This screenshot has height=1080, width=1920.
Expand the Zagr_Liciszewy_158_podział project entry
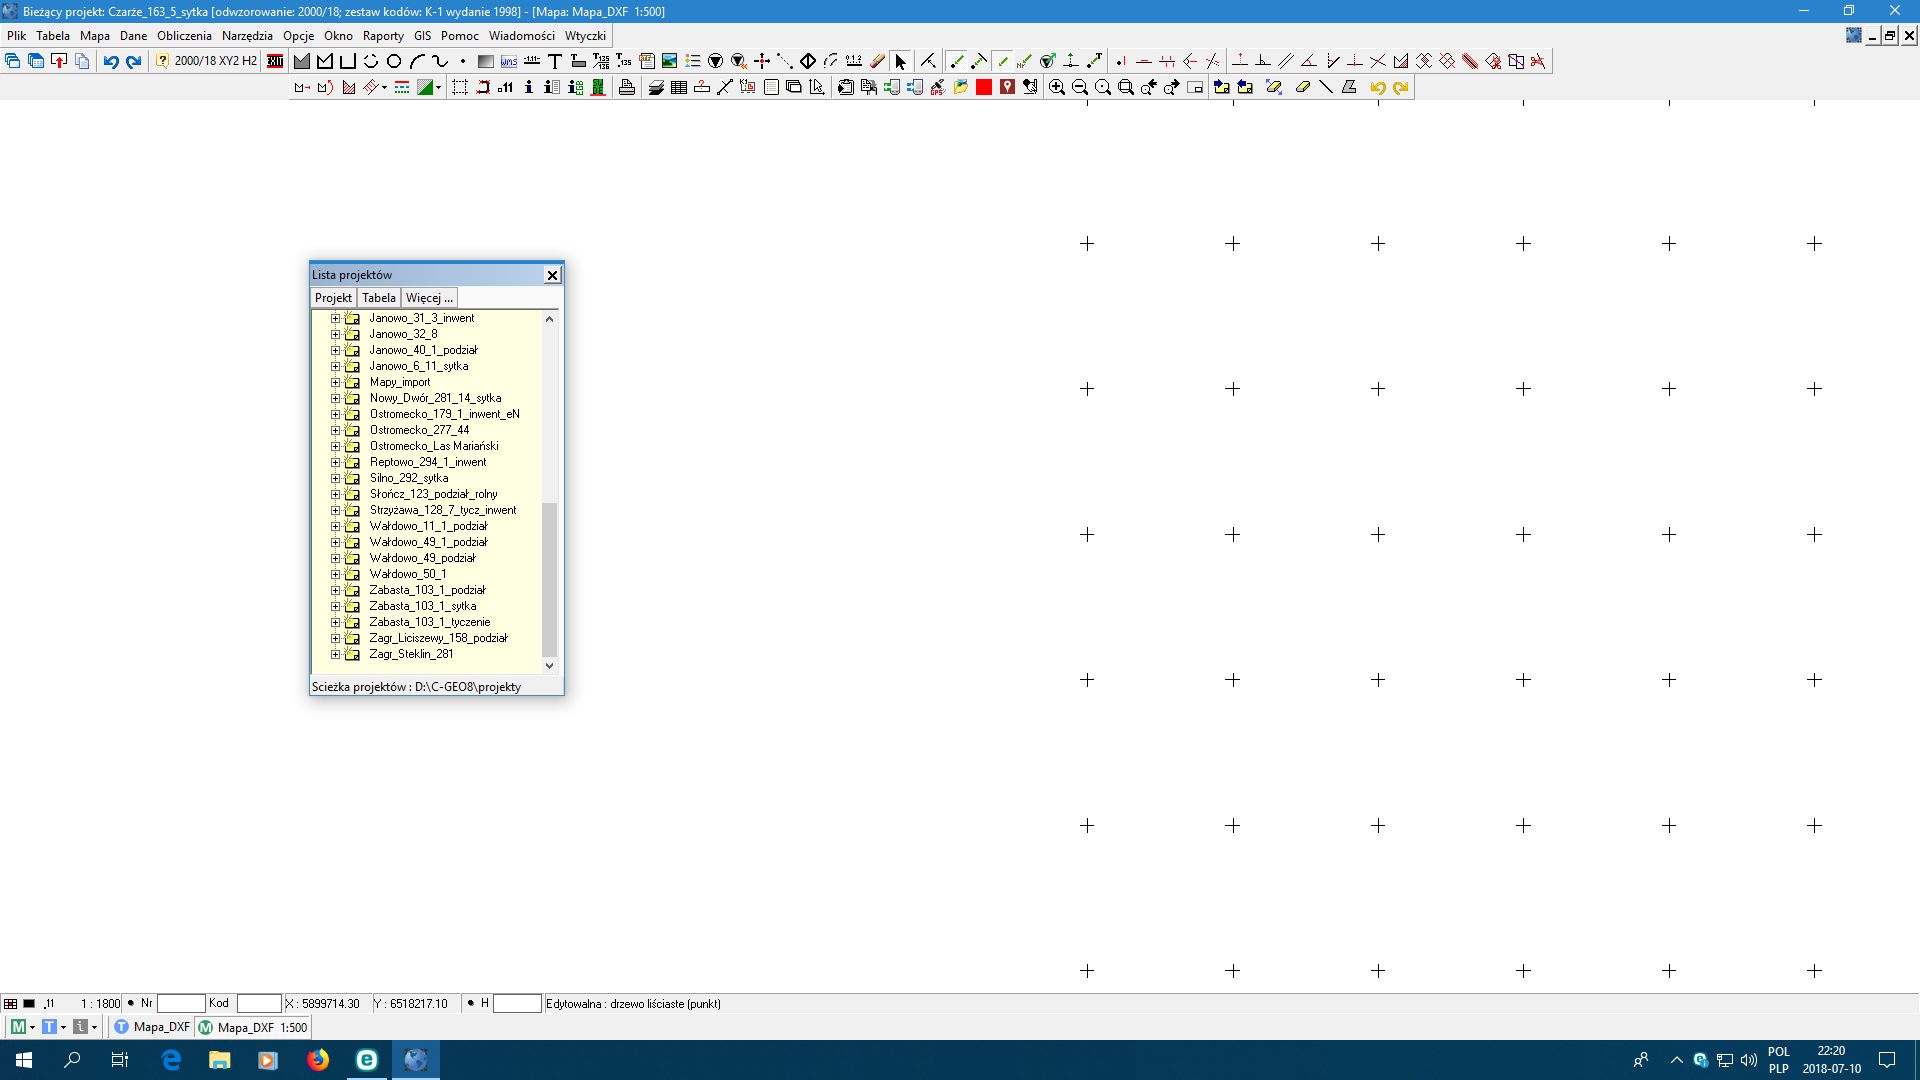(335, 637)
